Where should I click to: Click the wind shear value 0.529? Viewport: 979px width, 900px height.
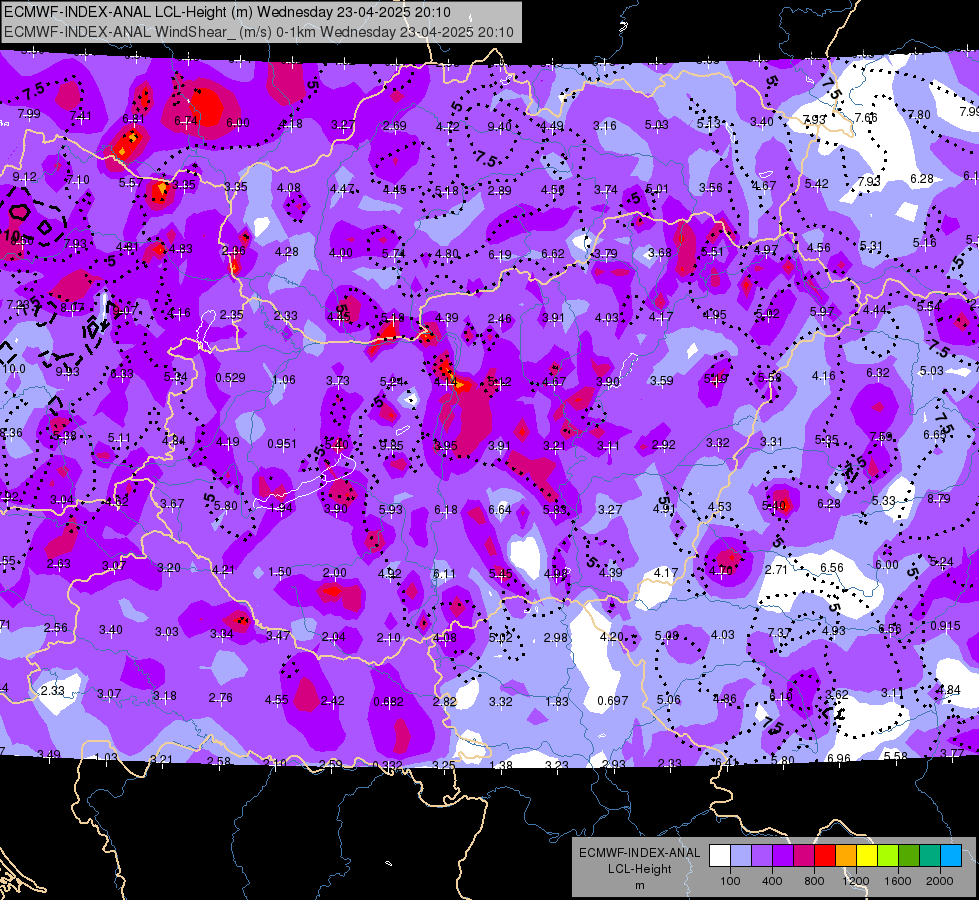pos(230,378)
